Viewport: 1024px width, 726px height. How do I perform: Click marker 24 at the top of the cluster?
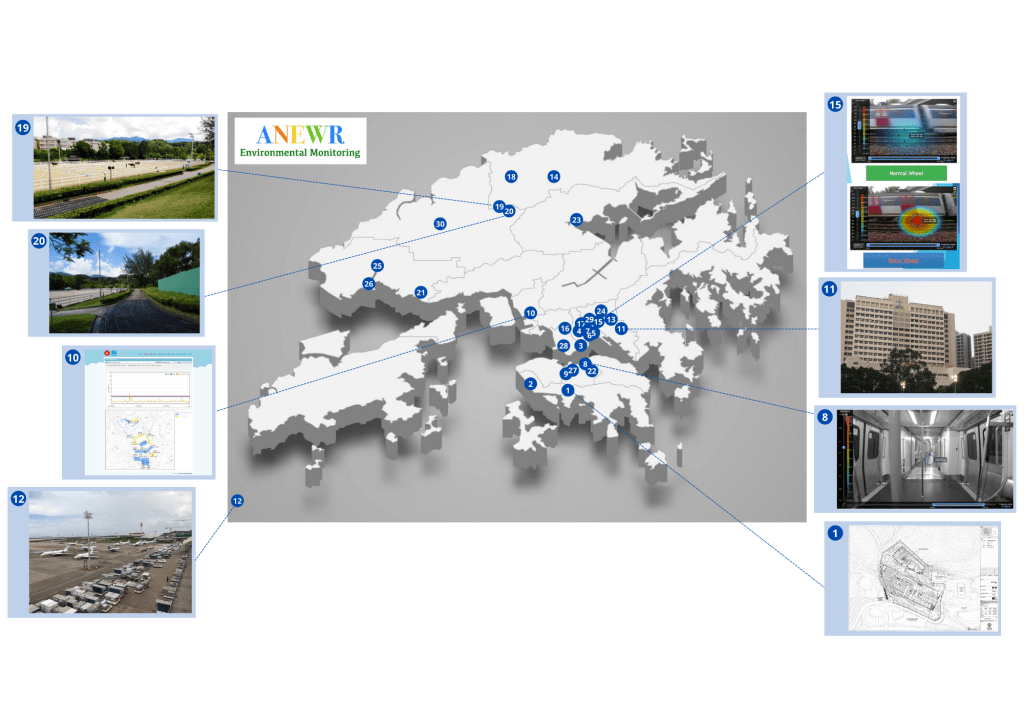point(601,311)
